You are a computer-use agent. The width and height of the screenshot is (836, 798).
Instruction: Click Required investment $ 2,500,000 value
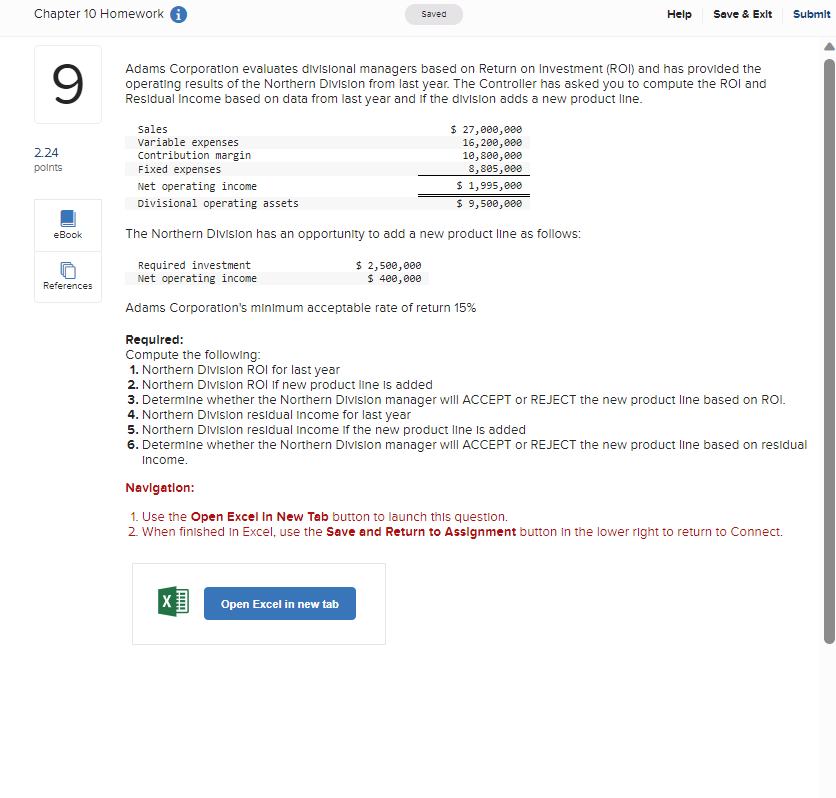pos(389,265)
